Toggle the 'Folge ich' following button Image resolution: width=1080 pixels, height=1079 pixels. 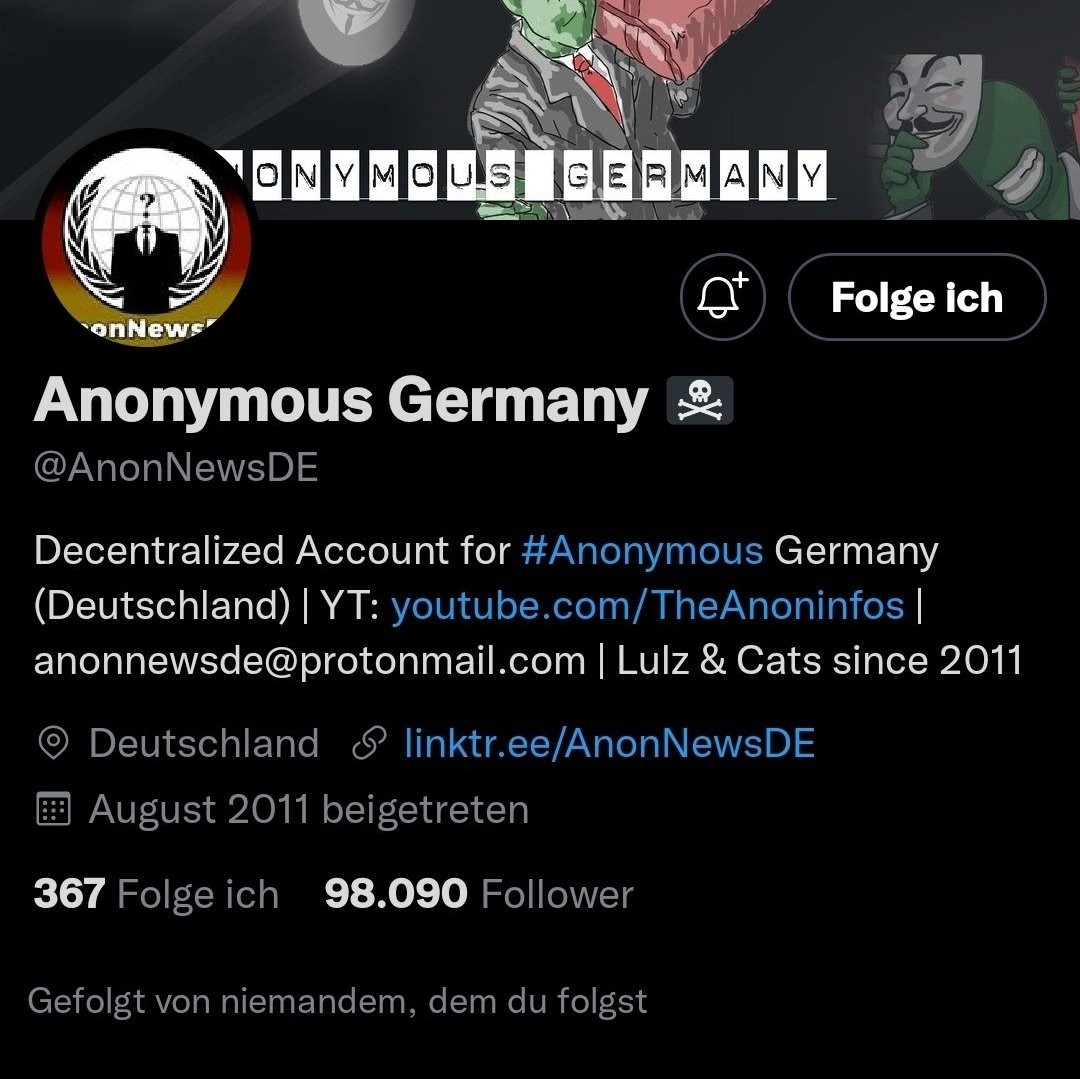pos(917,297)
